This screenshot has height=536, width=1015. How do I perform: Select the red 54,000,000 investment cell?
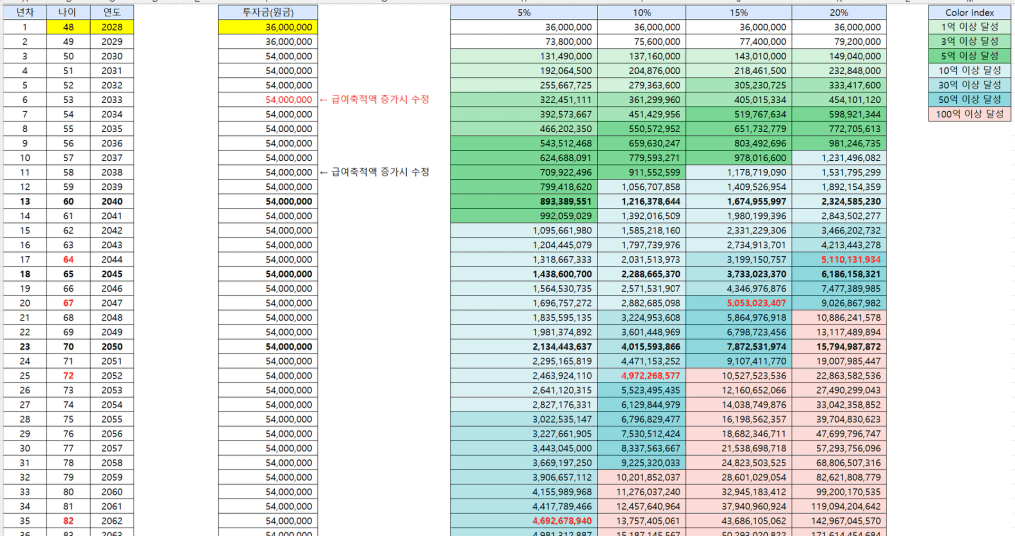pos(267,100)
